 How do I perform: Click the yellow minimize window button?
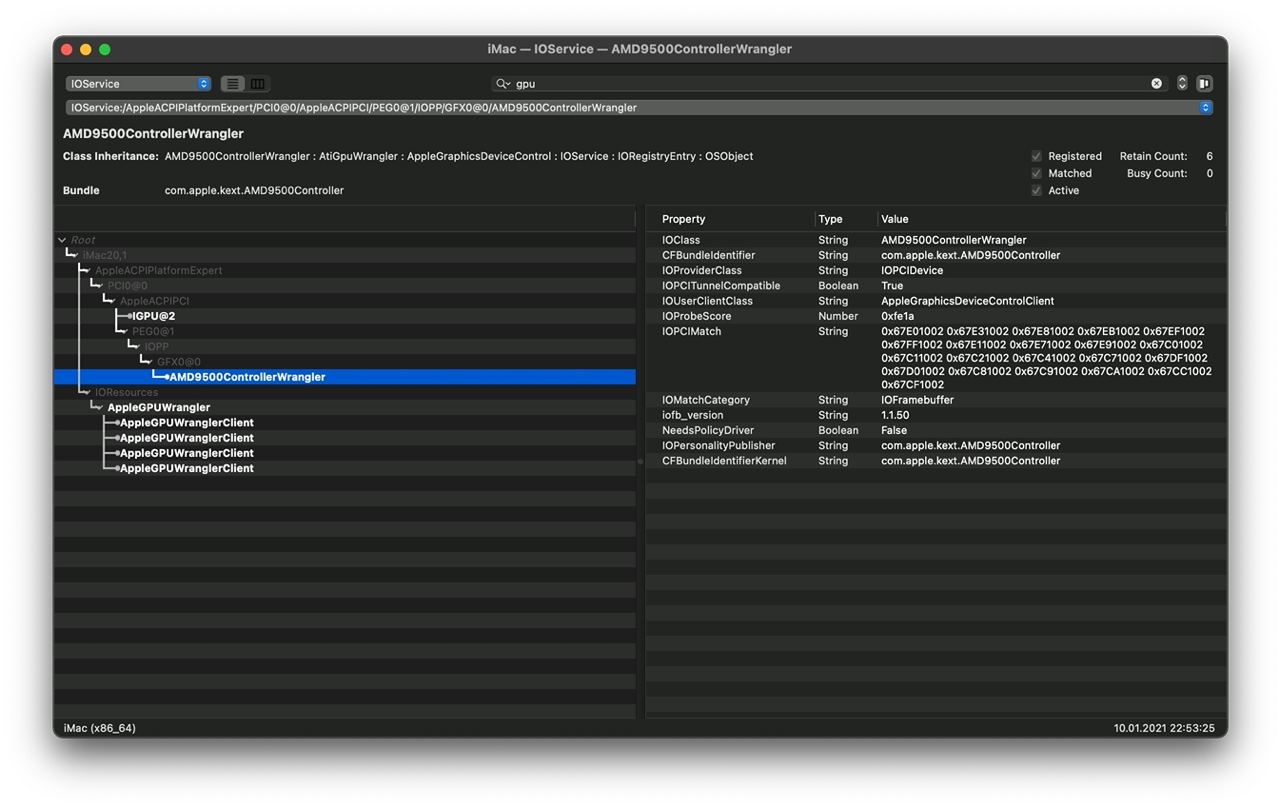[x=86, y=49]
